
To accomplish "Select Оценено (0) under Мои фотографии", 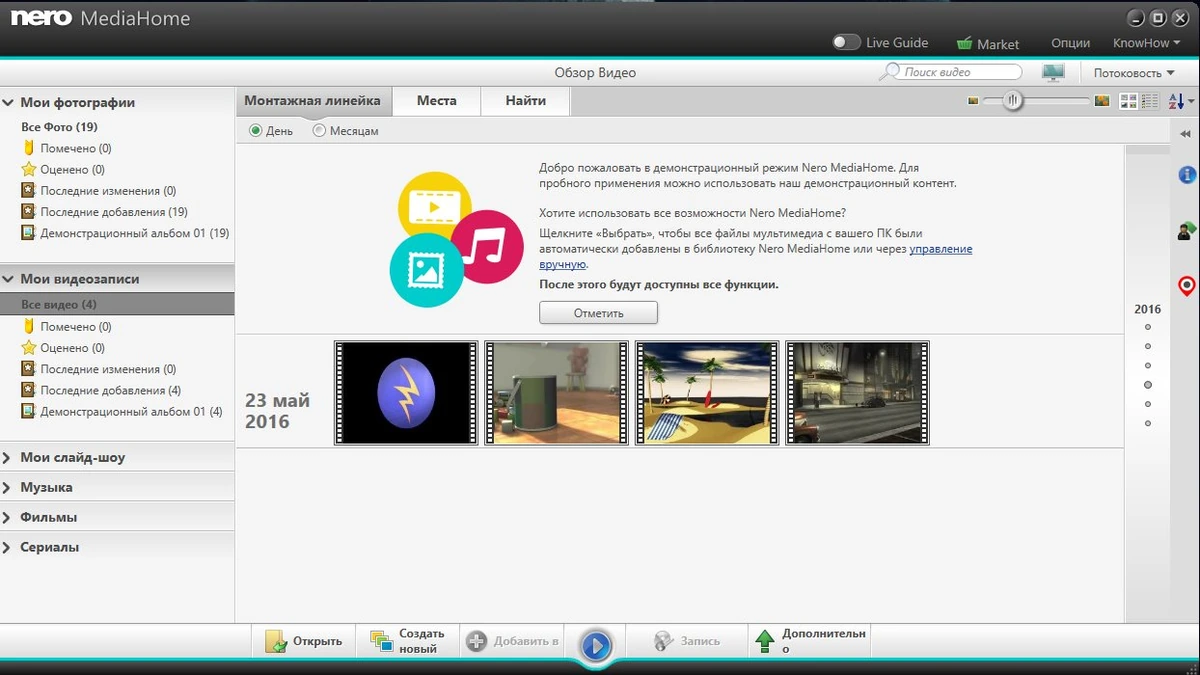I will pyautogui.click(x=63, y=169).
